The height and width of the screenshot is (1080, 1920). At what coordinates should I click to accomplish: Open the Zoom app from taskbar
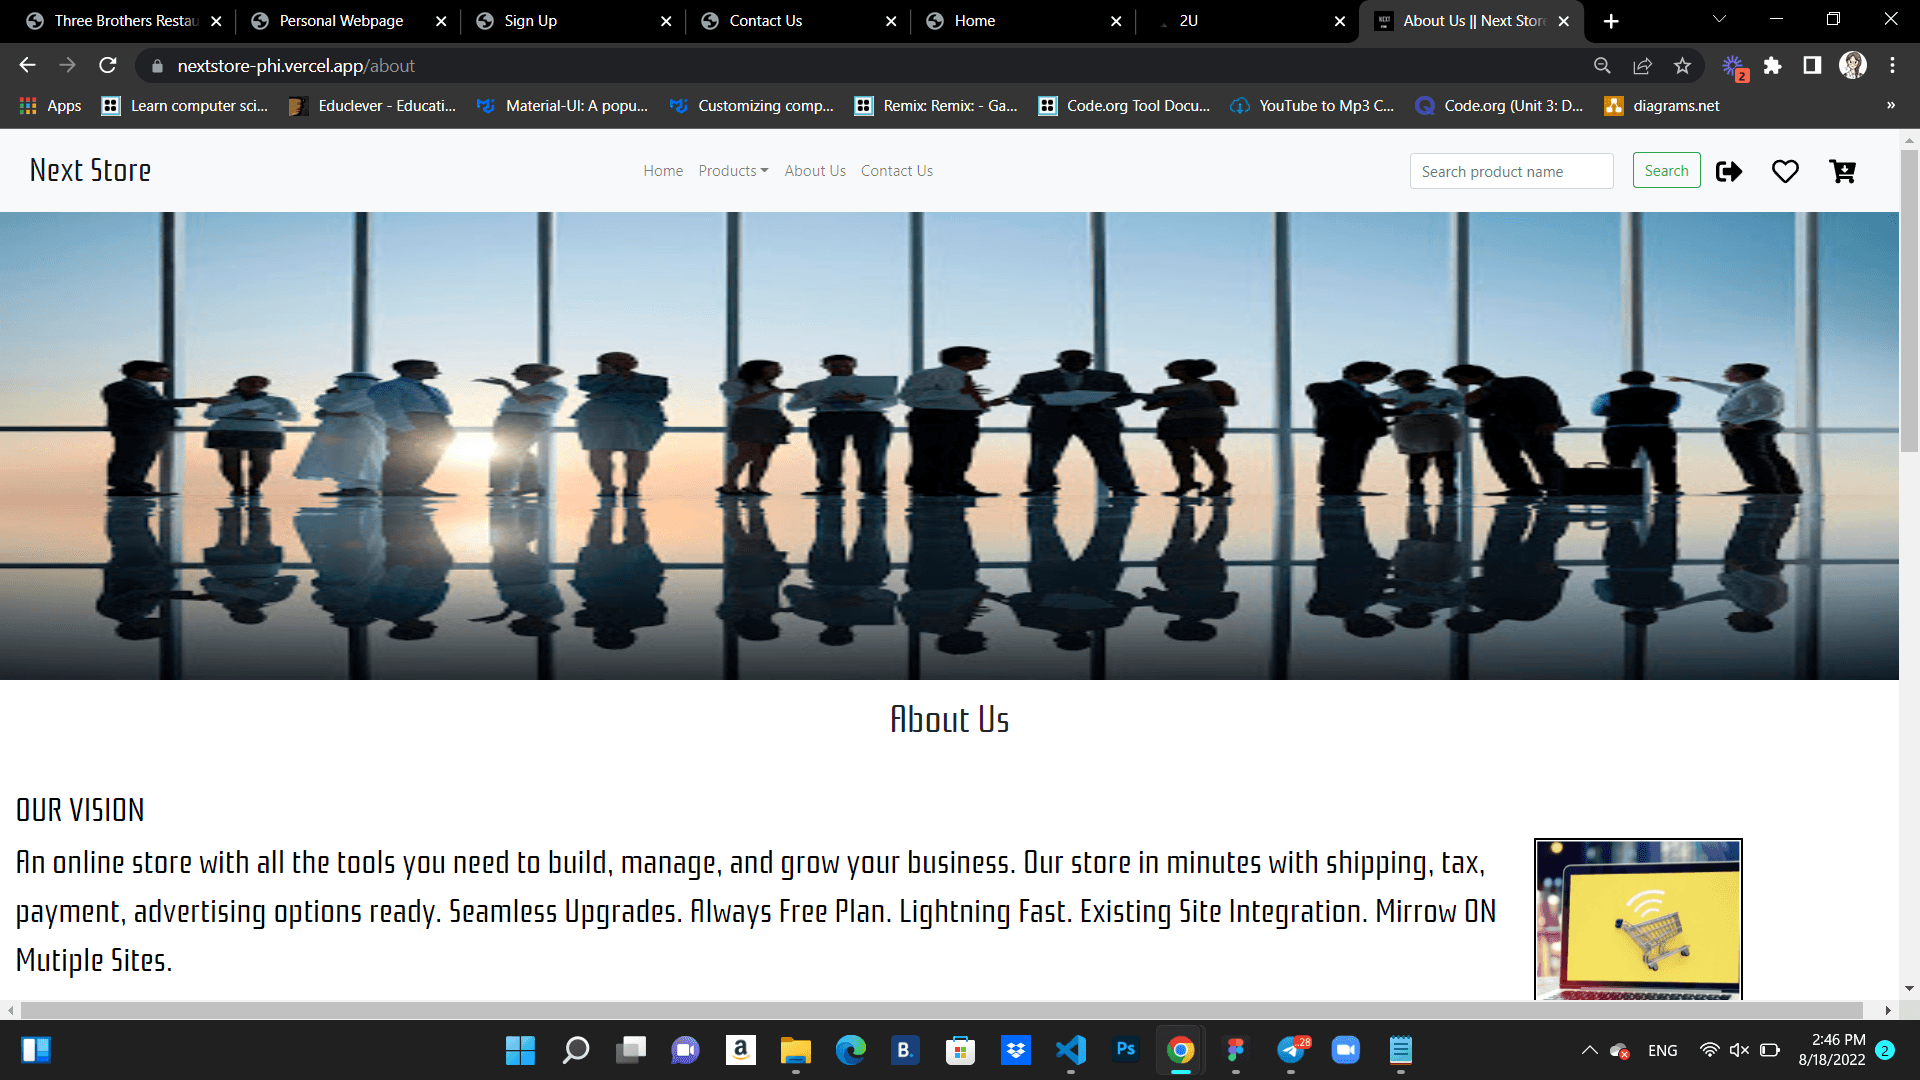(x=1346, y=1050)
